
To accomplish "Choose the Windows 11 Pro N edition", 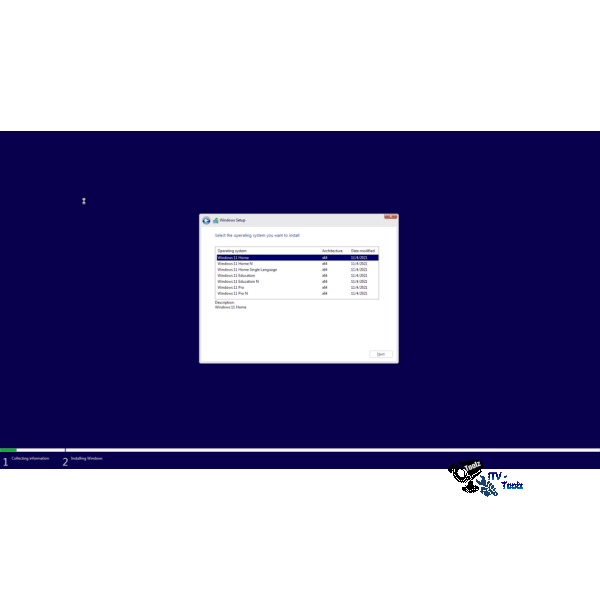I will [x=297, y=293].
